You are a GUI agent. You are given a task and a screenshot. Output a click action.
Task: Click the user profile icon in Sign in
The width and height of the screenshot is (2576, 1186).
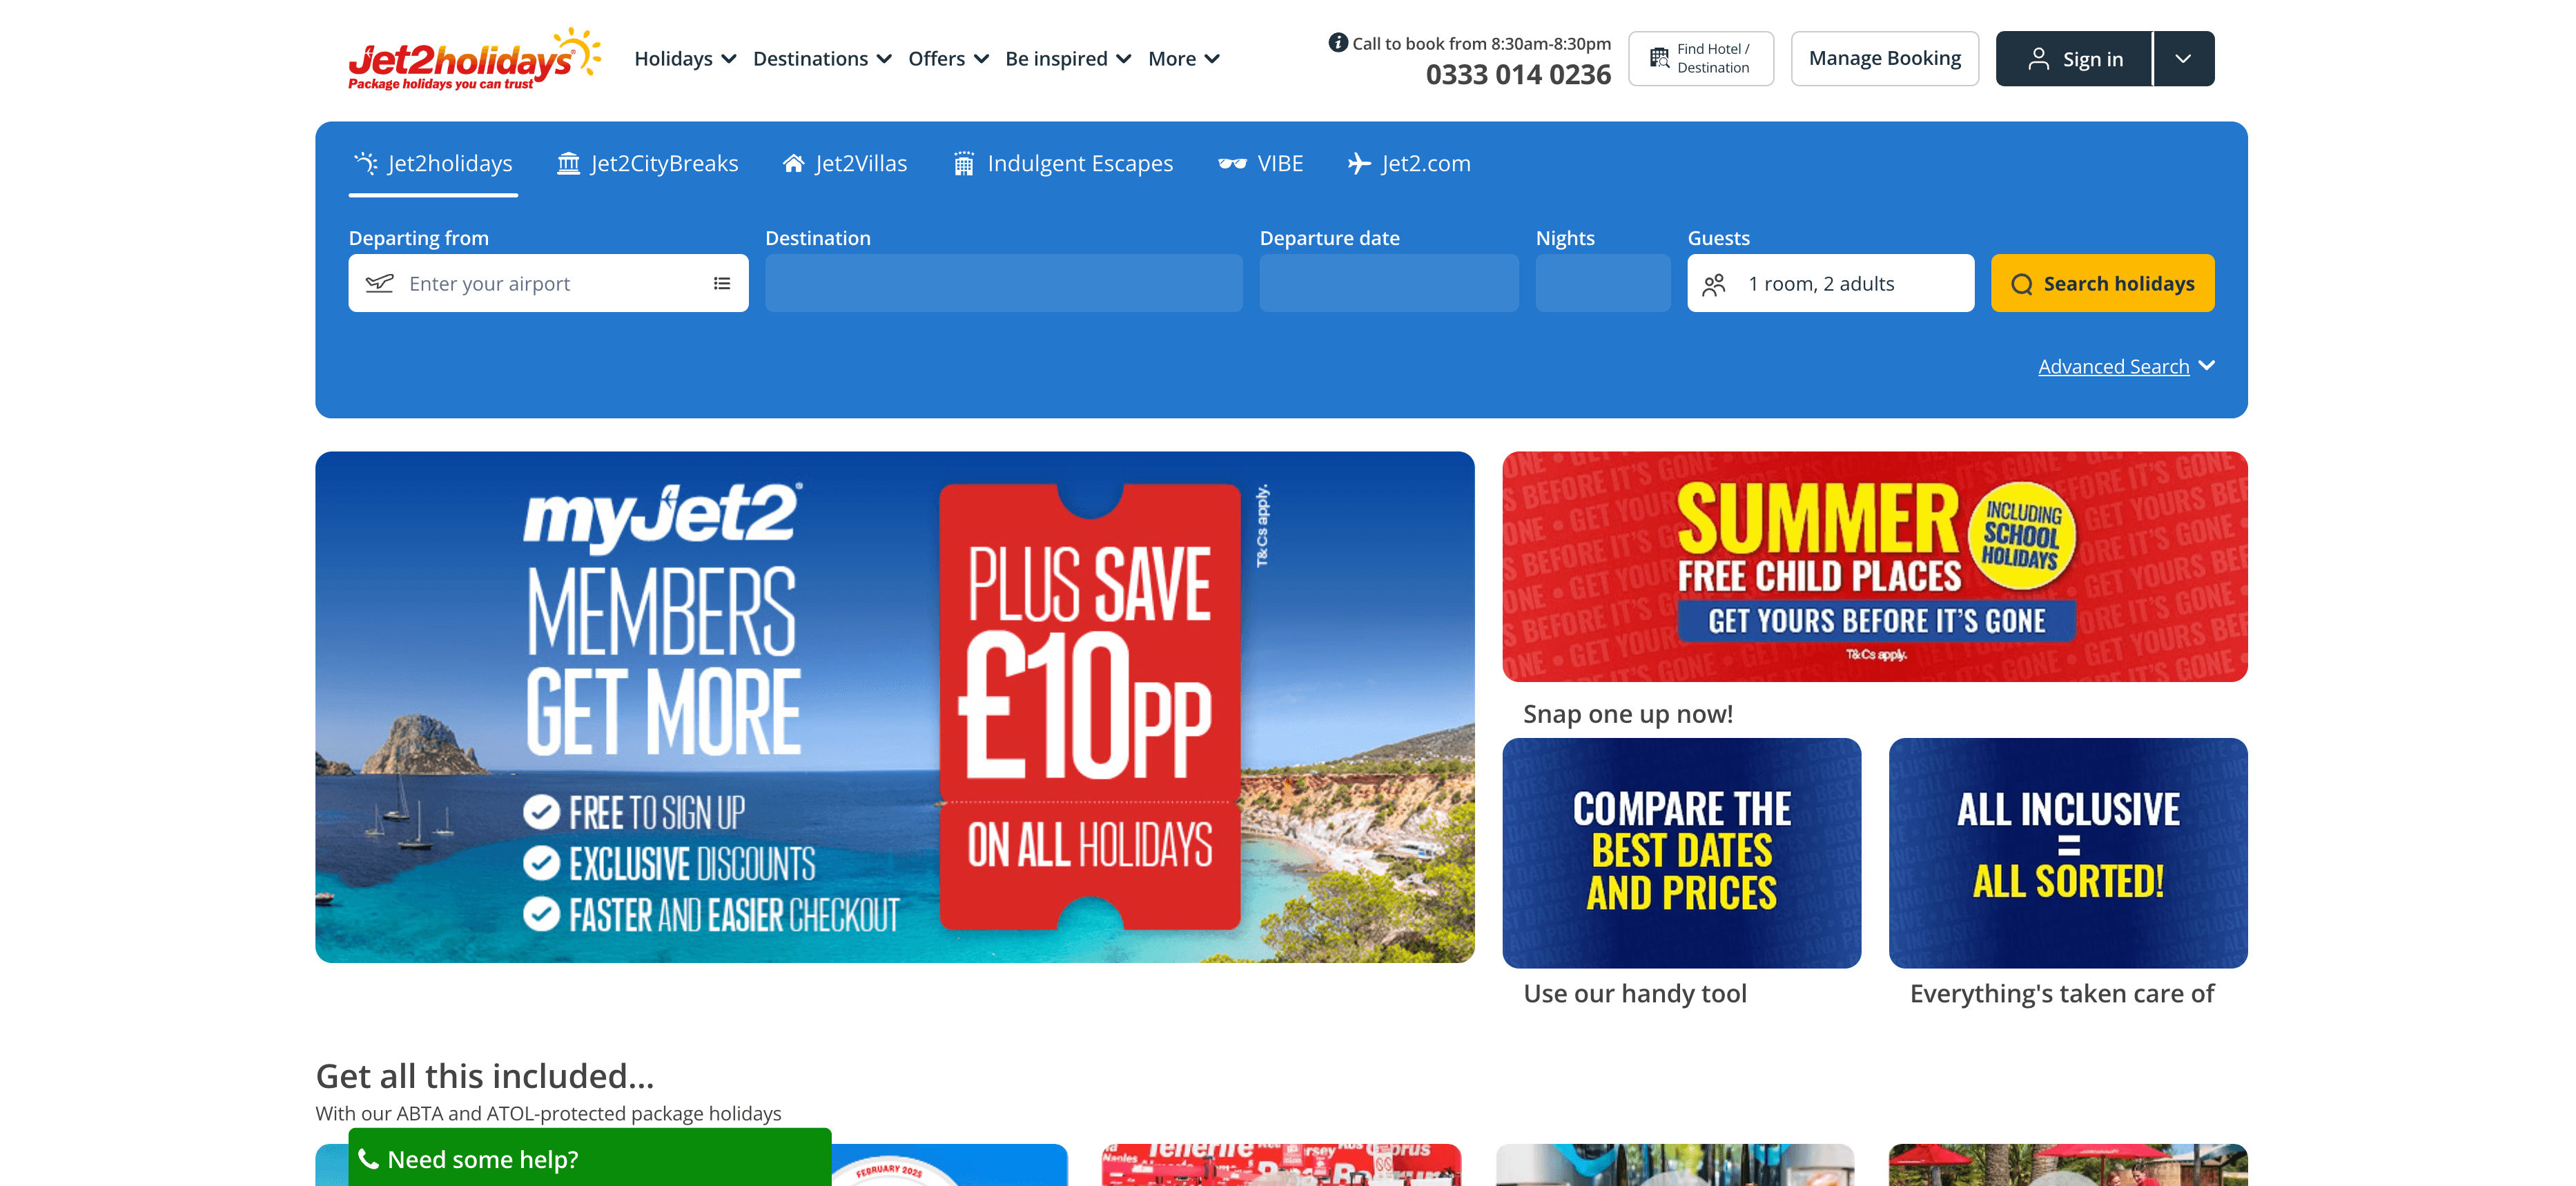2037,59
